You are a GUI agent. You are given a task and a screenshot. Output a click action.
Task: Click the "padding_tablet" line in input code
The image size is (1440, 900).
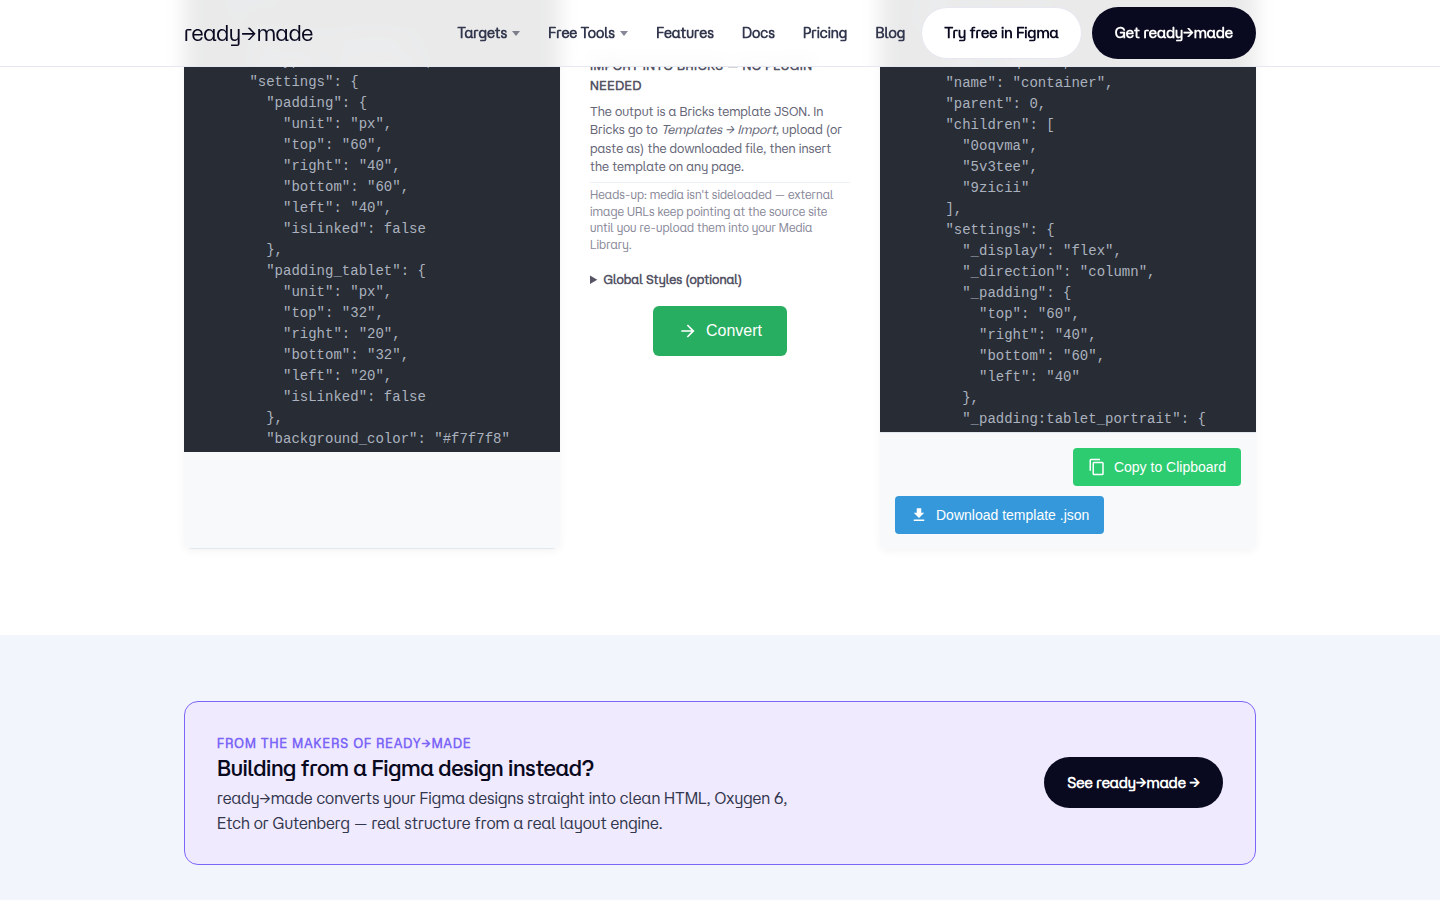point(346,270)
